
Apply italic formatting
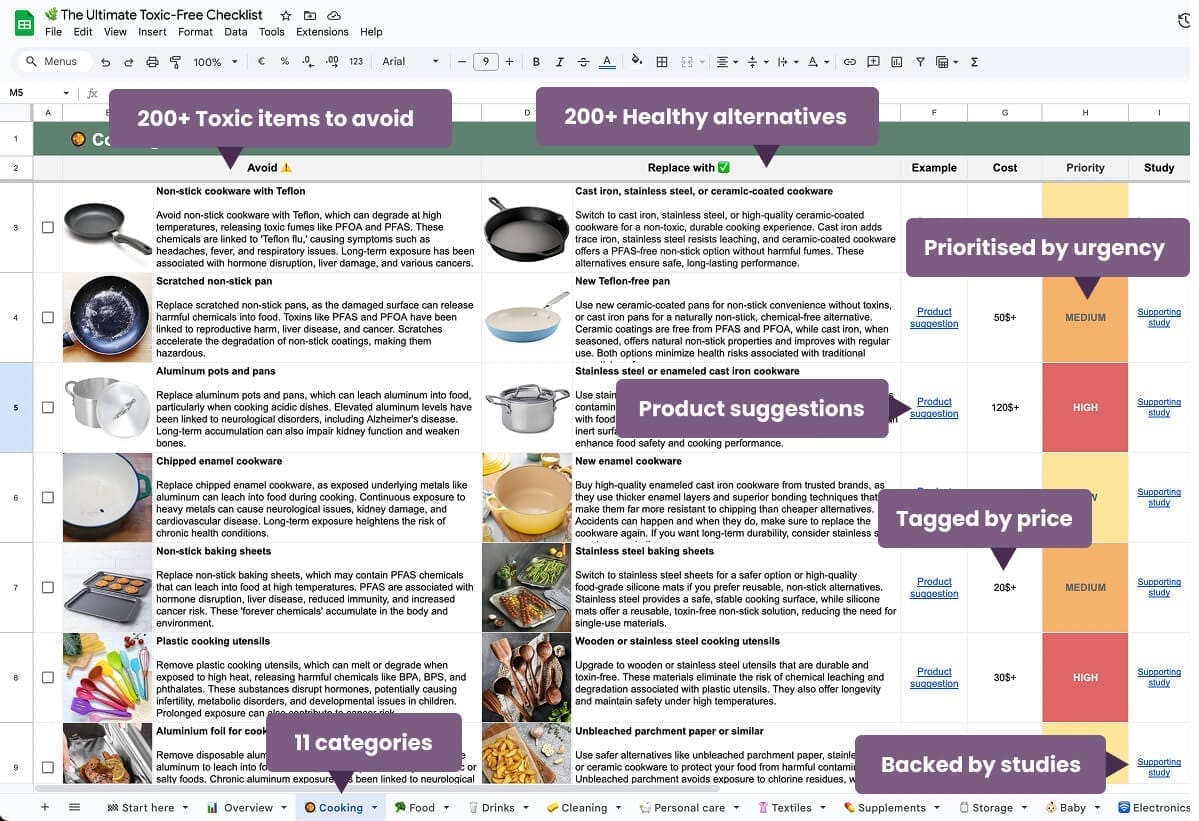coord(560,62)
